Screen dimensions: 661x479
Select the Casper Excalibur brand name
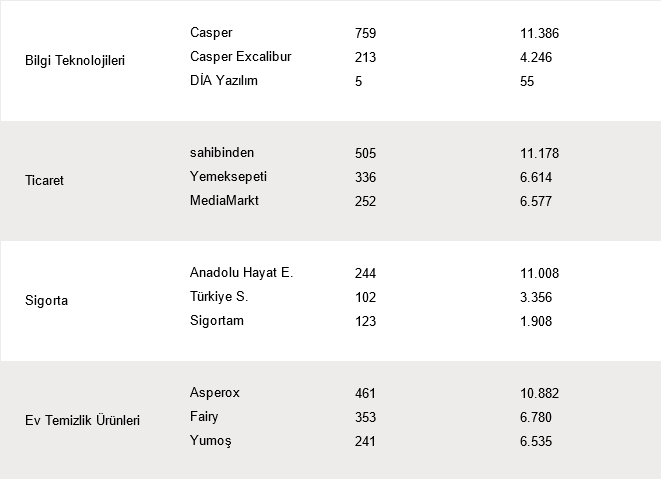[x=241, y=57]
